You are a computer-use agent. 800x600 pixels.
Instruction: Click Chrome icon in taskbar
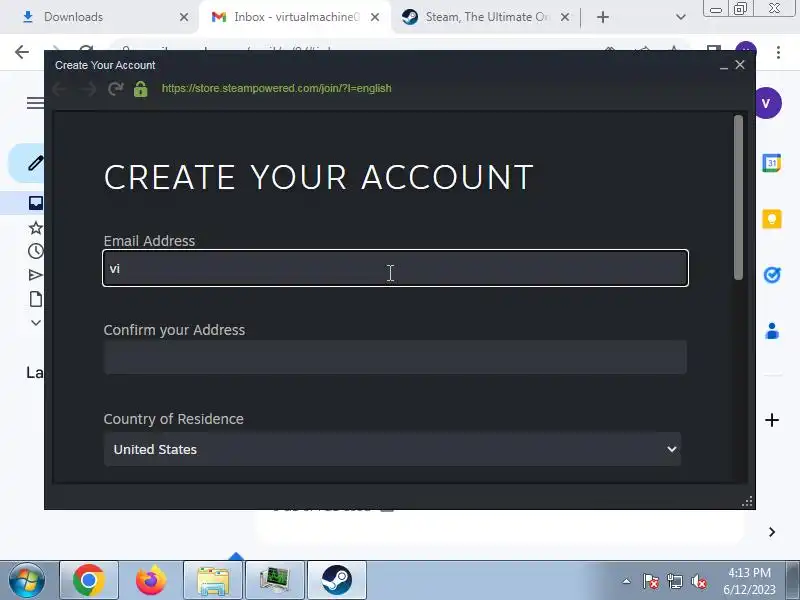(x=89, y=581)
